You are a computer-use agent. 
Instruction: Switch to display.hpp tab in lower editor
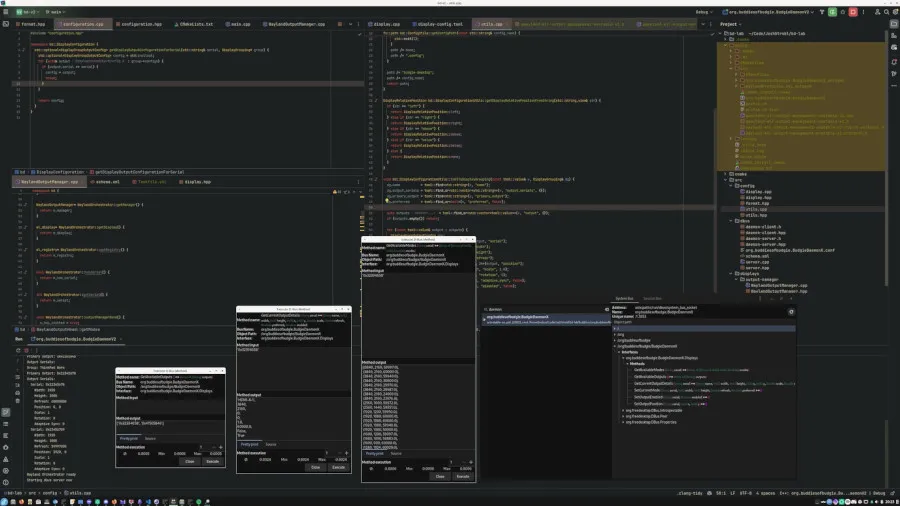(x=195, y=182)
